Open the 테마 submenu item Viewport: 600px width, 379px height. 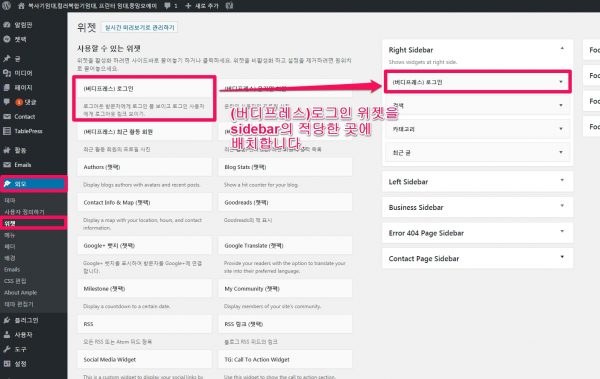coord(10,200)
